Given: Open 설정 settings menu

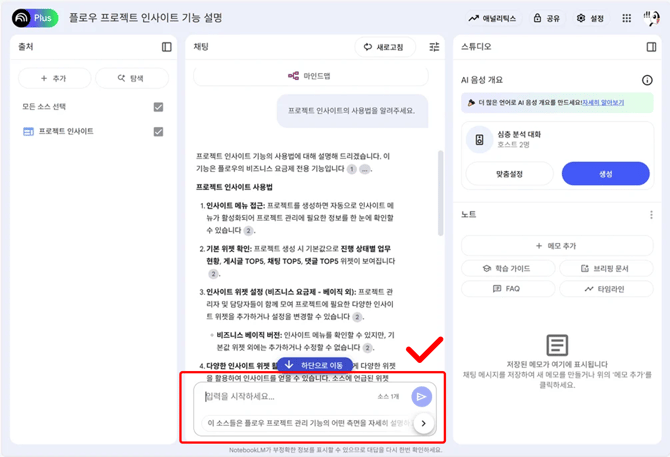Looking at the screenshot, I should pyautogui.click(x=588, y=18).
